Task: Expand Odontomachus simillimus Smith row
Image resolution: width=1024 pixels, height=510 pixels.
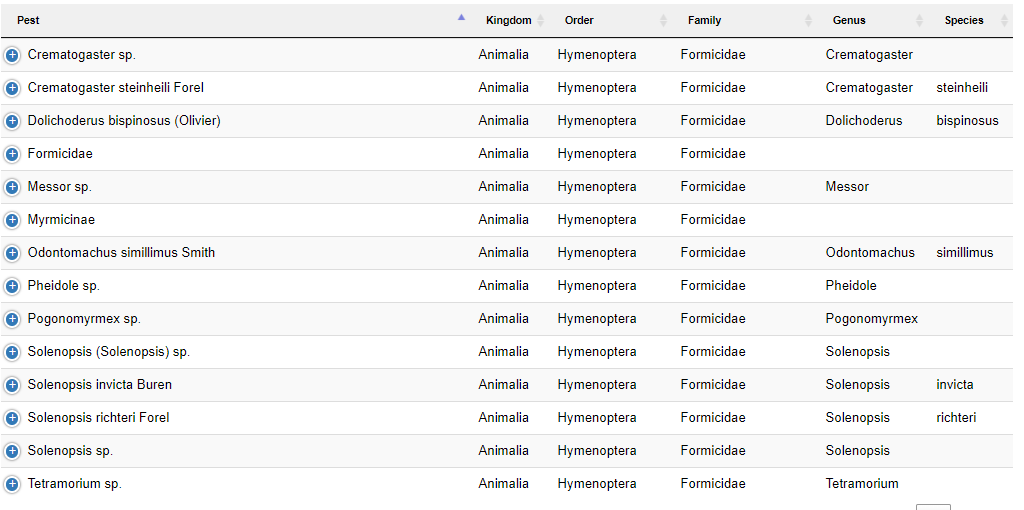Action: (11, 253)
